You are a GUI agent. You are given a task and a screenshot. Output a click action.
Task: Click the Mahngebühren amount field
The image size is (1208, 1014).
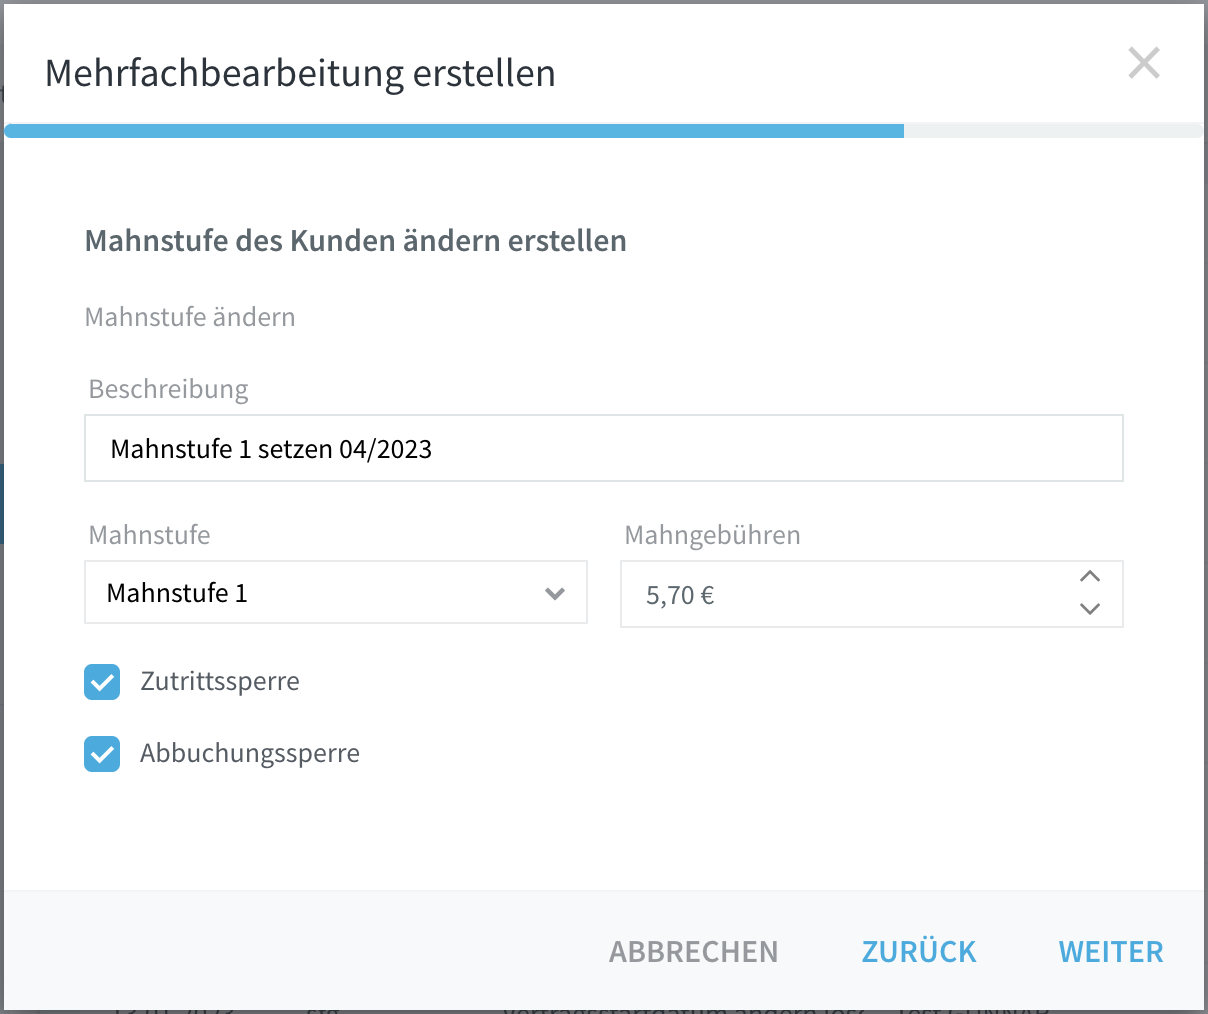click(872, 594)
